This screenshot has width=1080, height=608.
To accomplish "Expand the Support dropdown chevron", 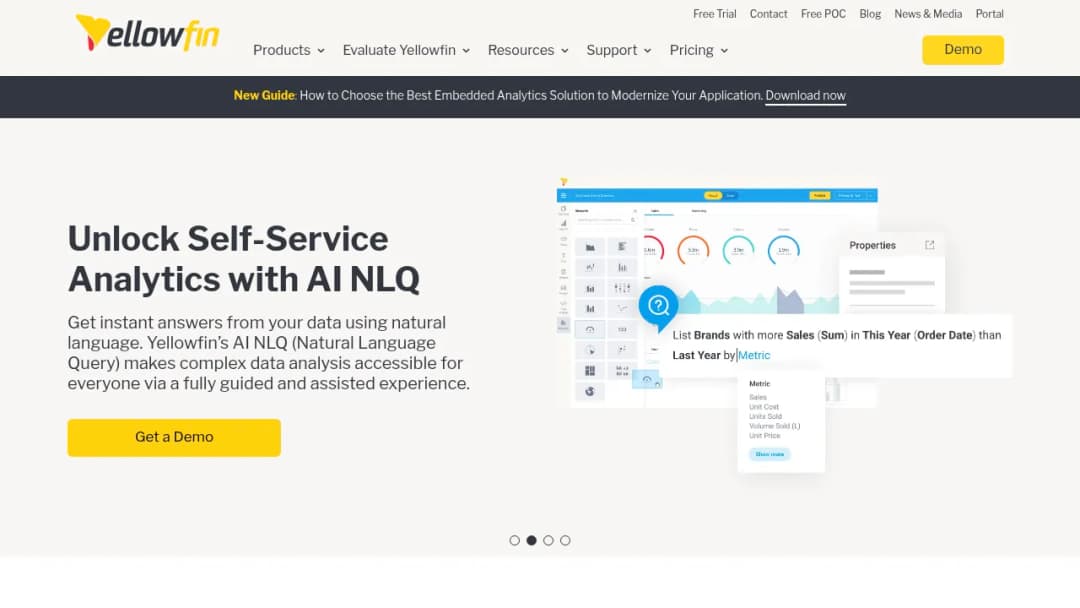I will coord(647,51).
